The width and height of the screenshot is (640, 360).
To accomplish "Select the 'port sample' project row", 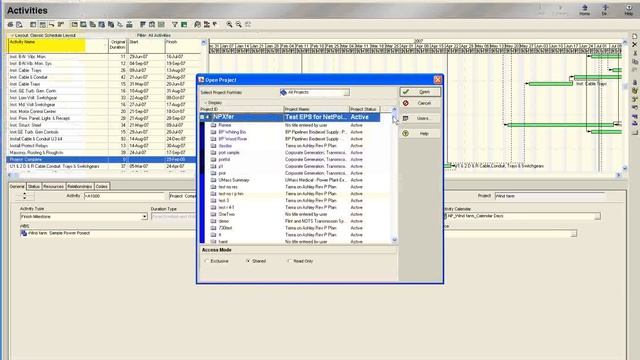I will (x=292, y=153).
